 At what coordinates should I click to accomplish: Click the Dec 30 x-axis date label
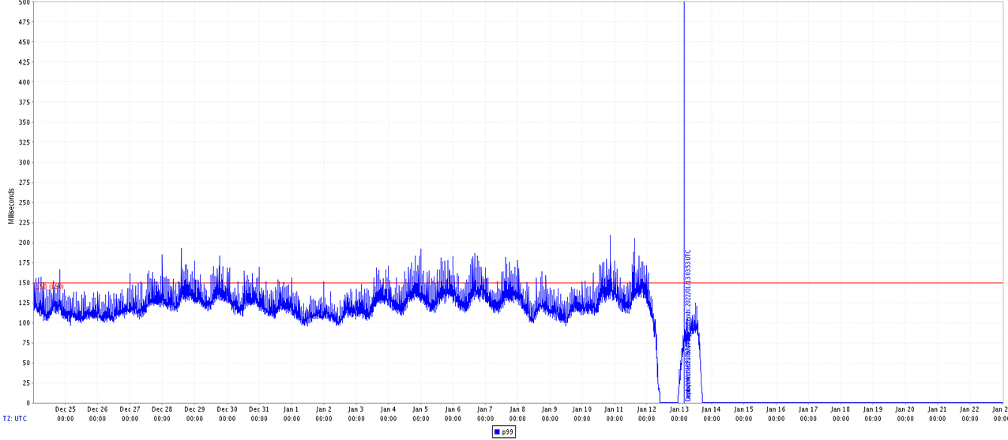point(227,409)
